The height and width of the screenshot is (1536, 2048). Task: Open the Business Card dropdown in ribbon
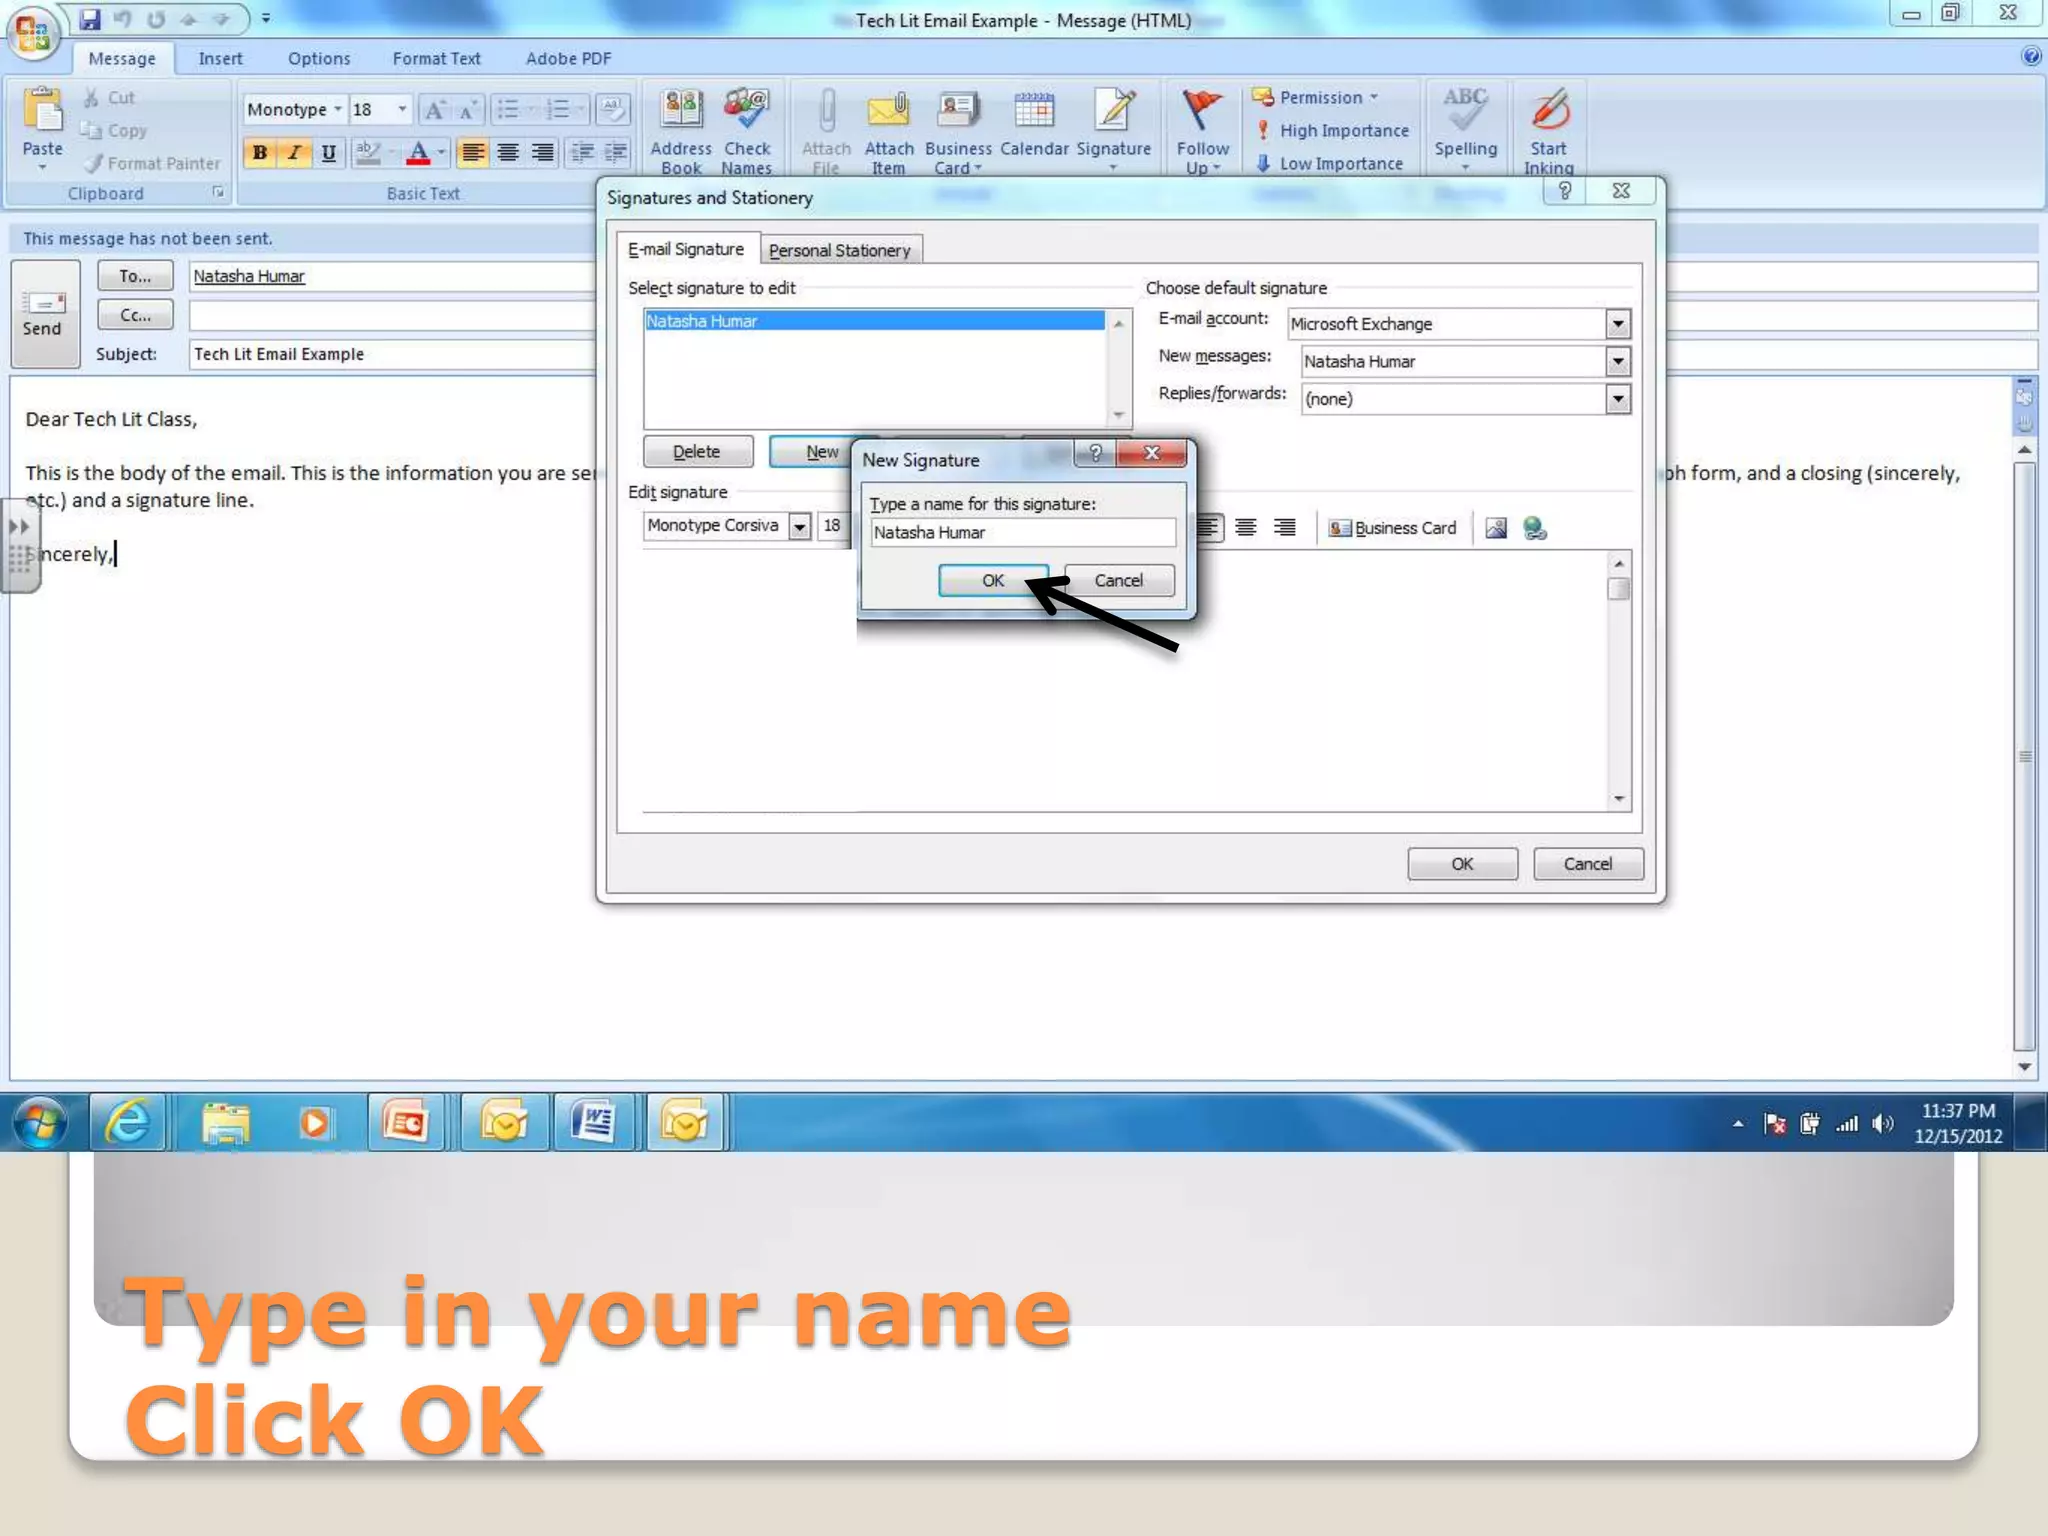click(958, 131)
